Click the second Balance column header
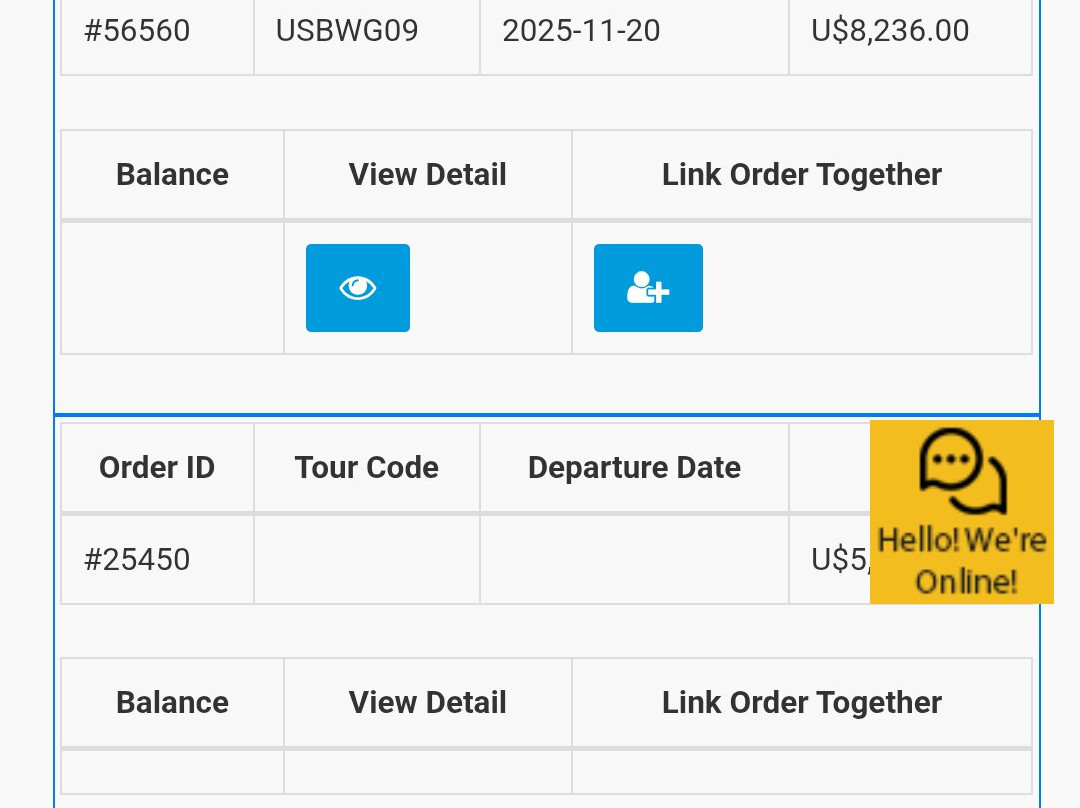Screen dimensions: 1080x808 coord(172,703)
